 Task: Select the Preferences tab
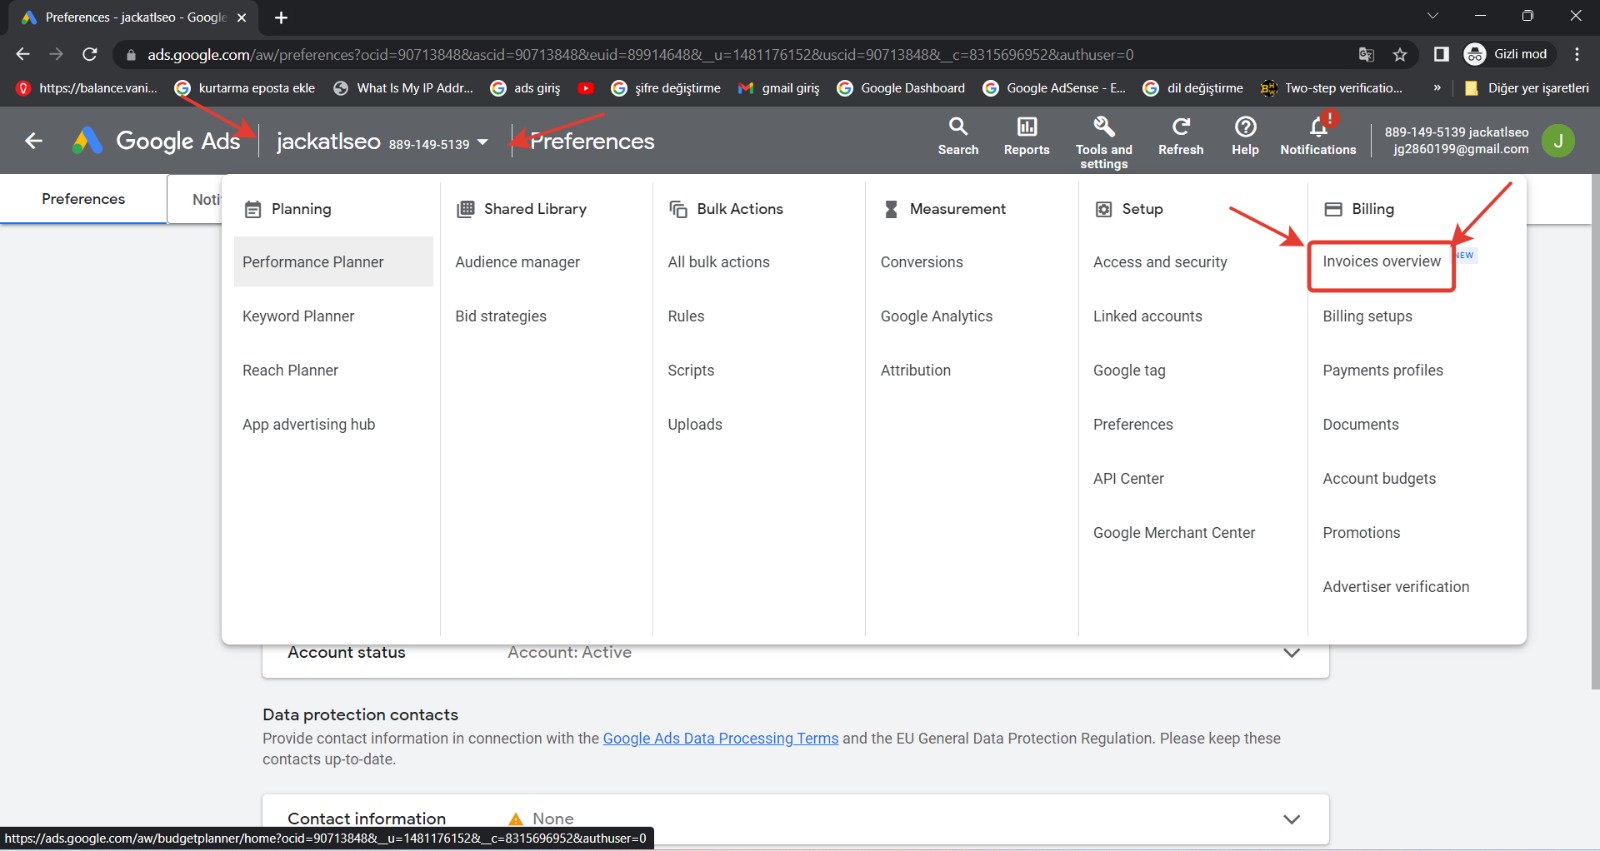coord(83,199)
